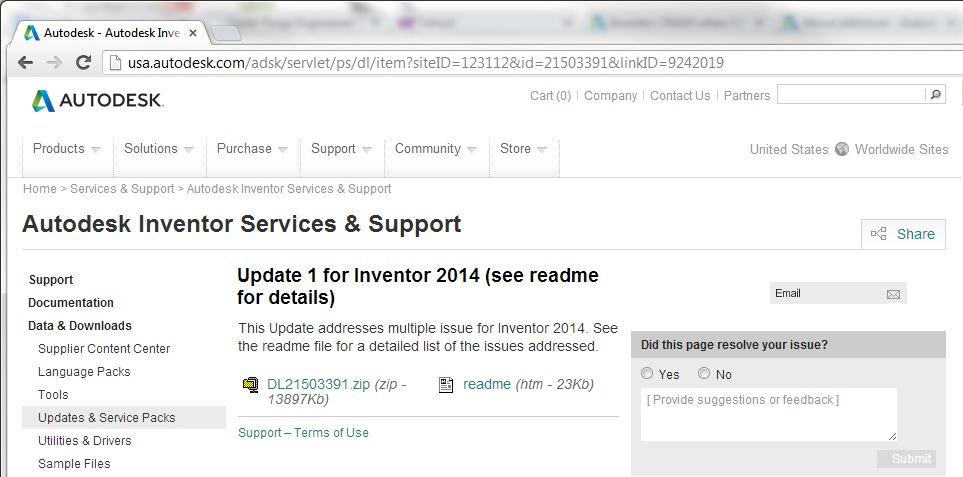Screen dimensions: 963x477
Task: Expand the Store menu
Action: coord(523,149)
